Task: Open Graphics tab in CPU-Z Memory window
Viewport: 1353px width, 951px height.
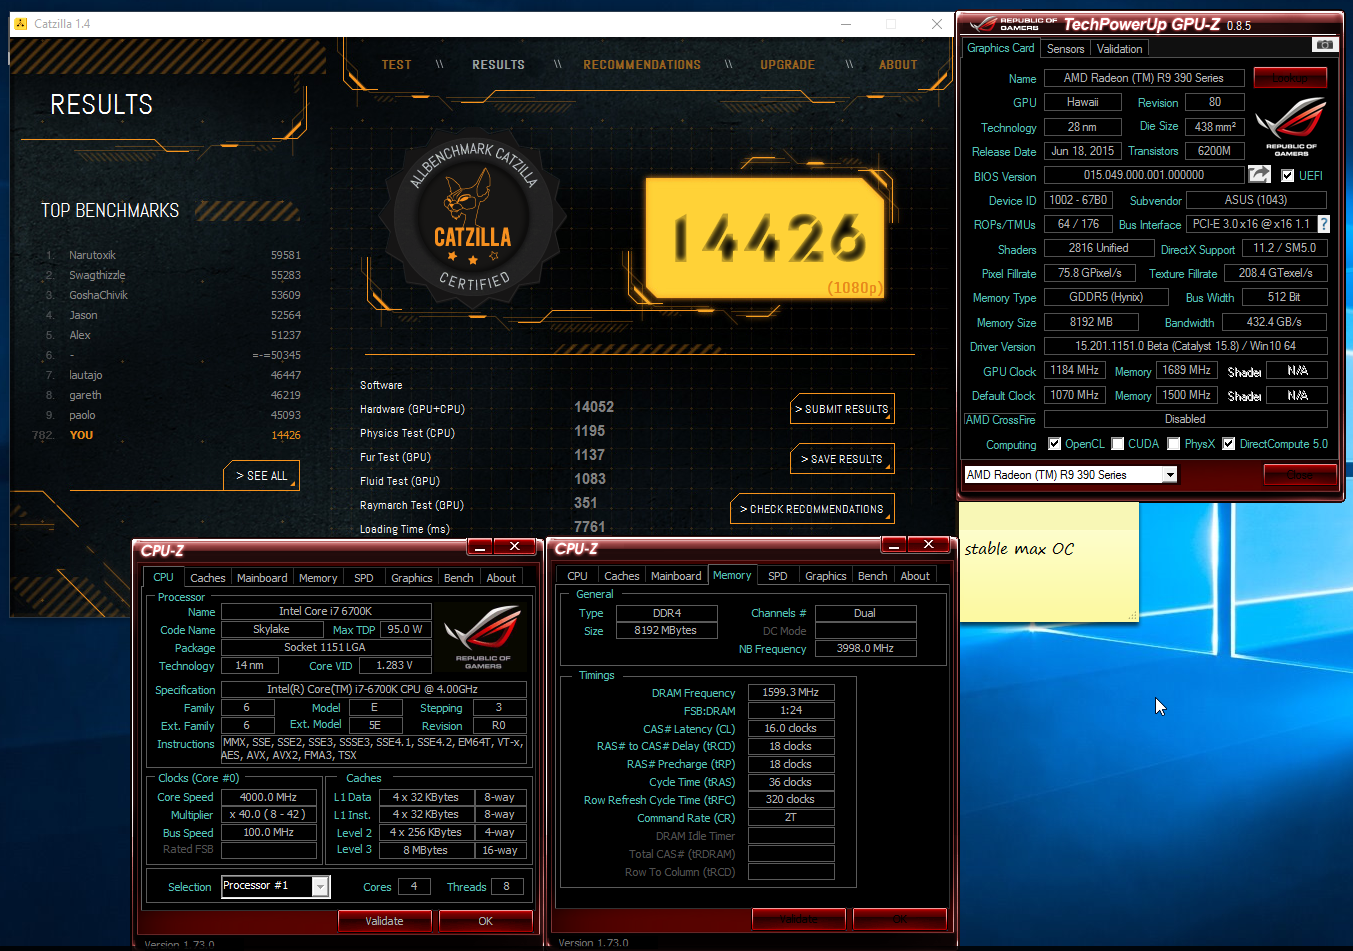Action: point(826,576)
